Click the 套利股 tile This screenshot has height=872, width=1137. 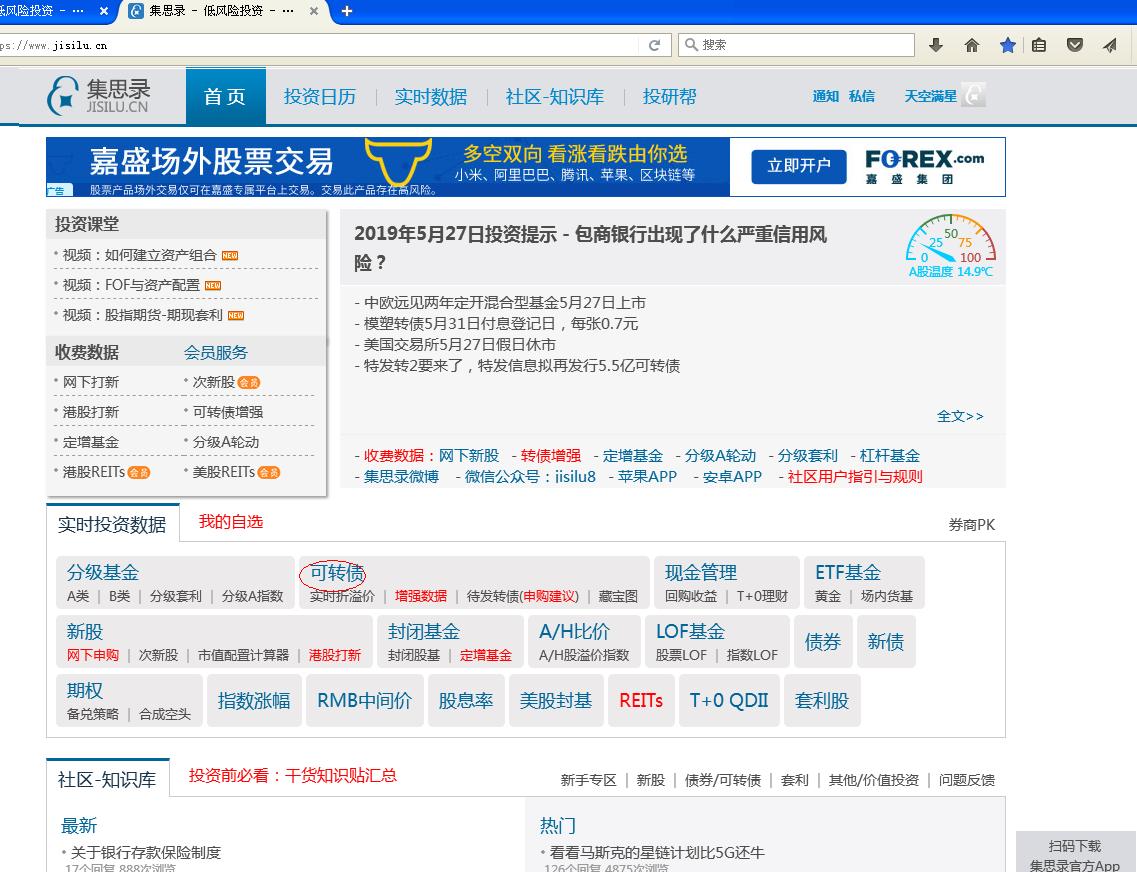click(822, 701)
